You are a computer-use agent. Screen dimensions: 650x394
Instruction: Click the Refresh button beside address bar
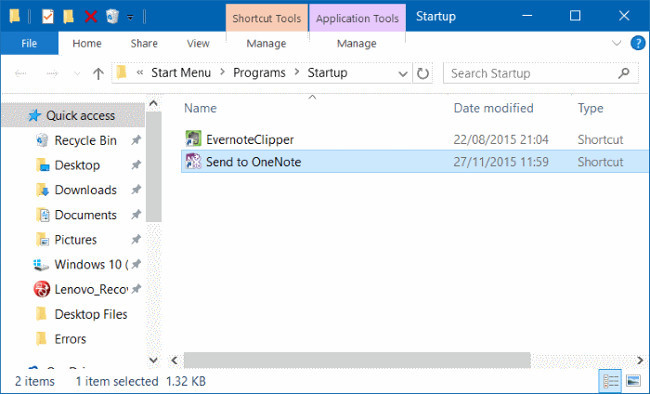click(422, 73)
